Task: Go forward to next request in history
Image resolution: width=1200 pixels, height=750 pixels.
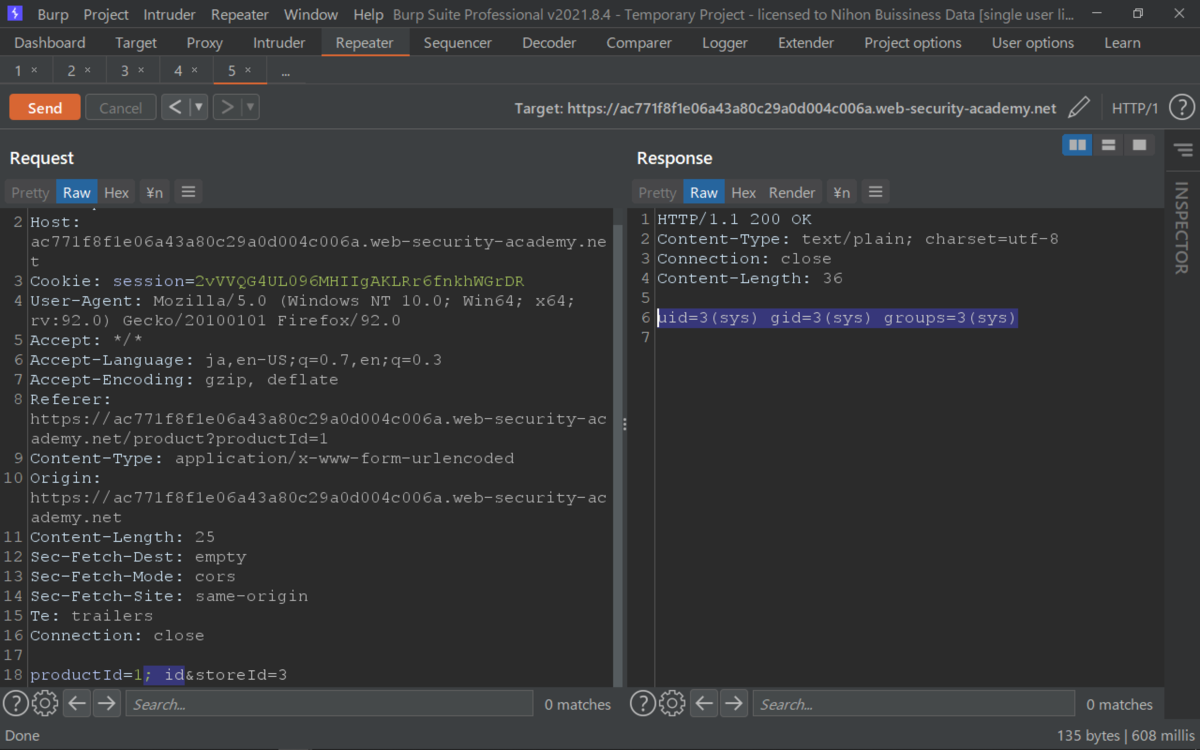Action: pyautogui.click(x=227, y=107)
